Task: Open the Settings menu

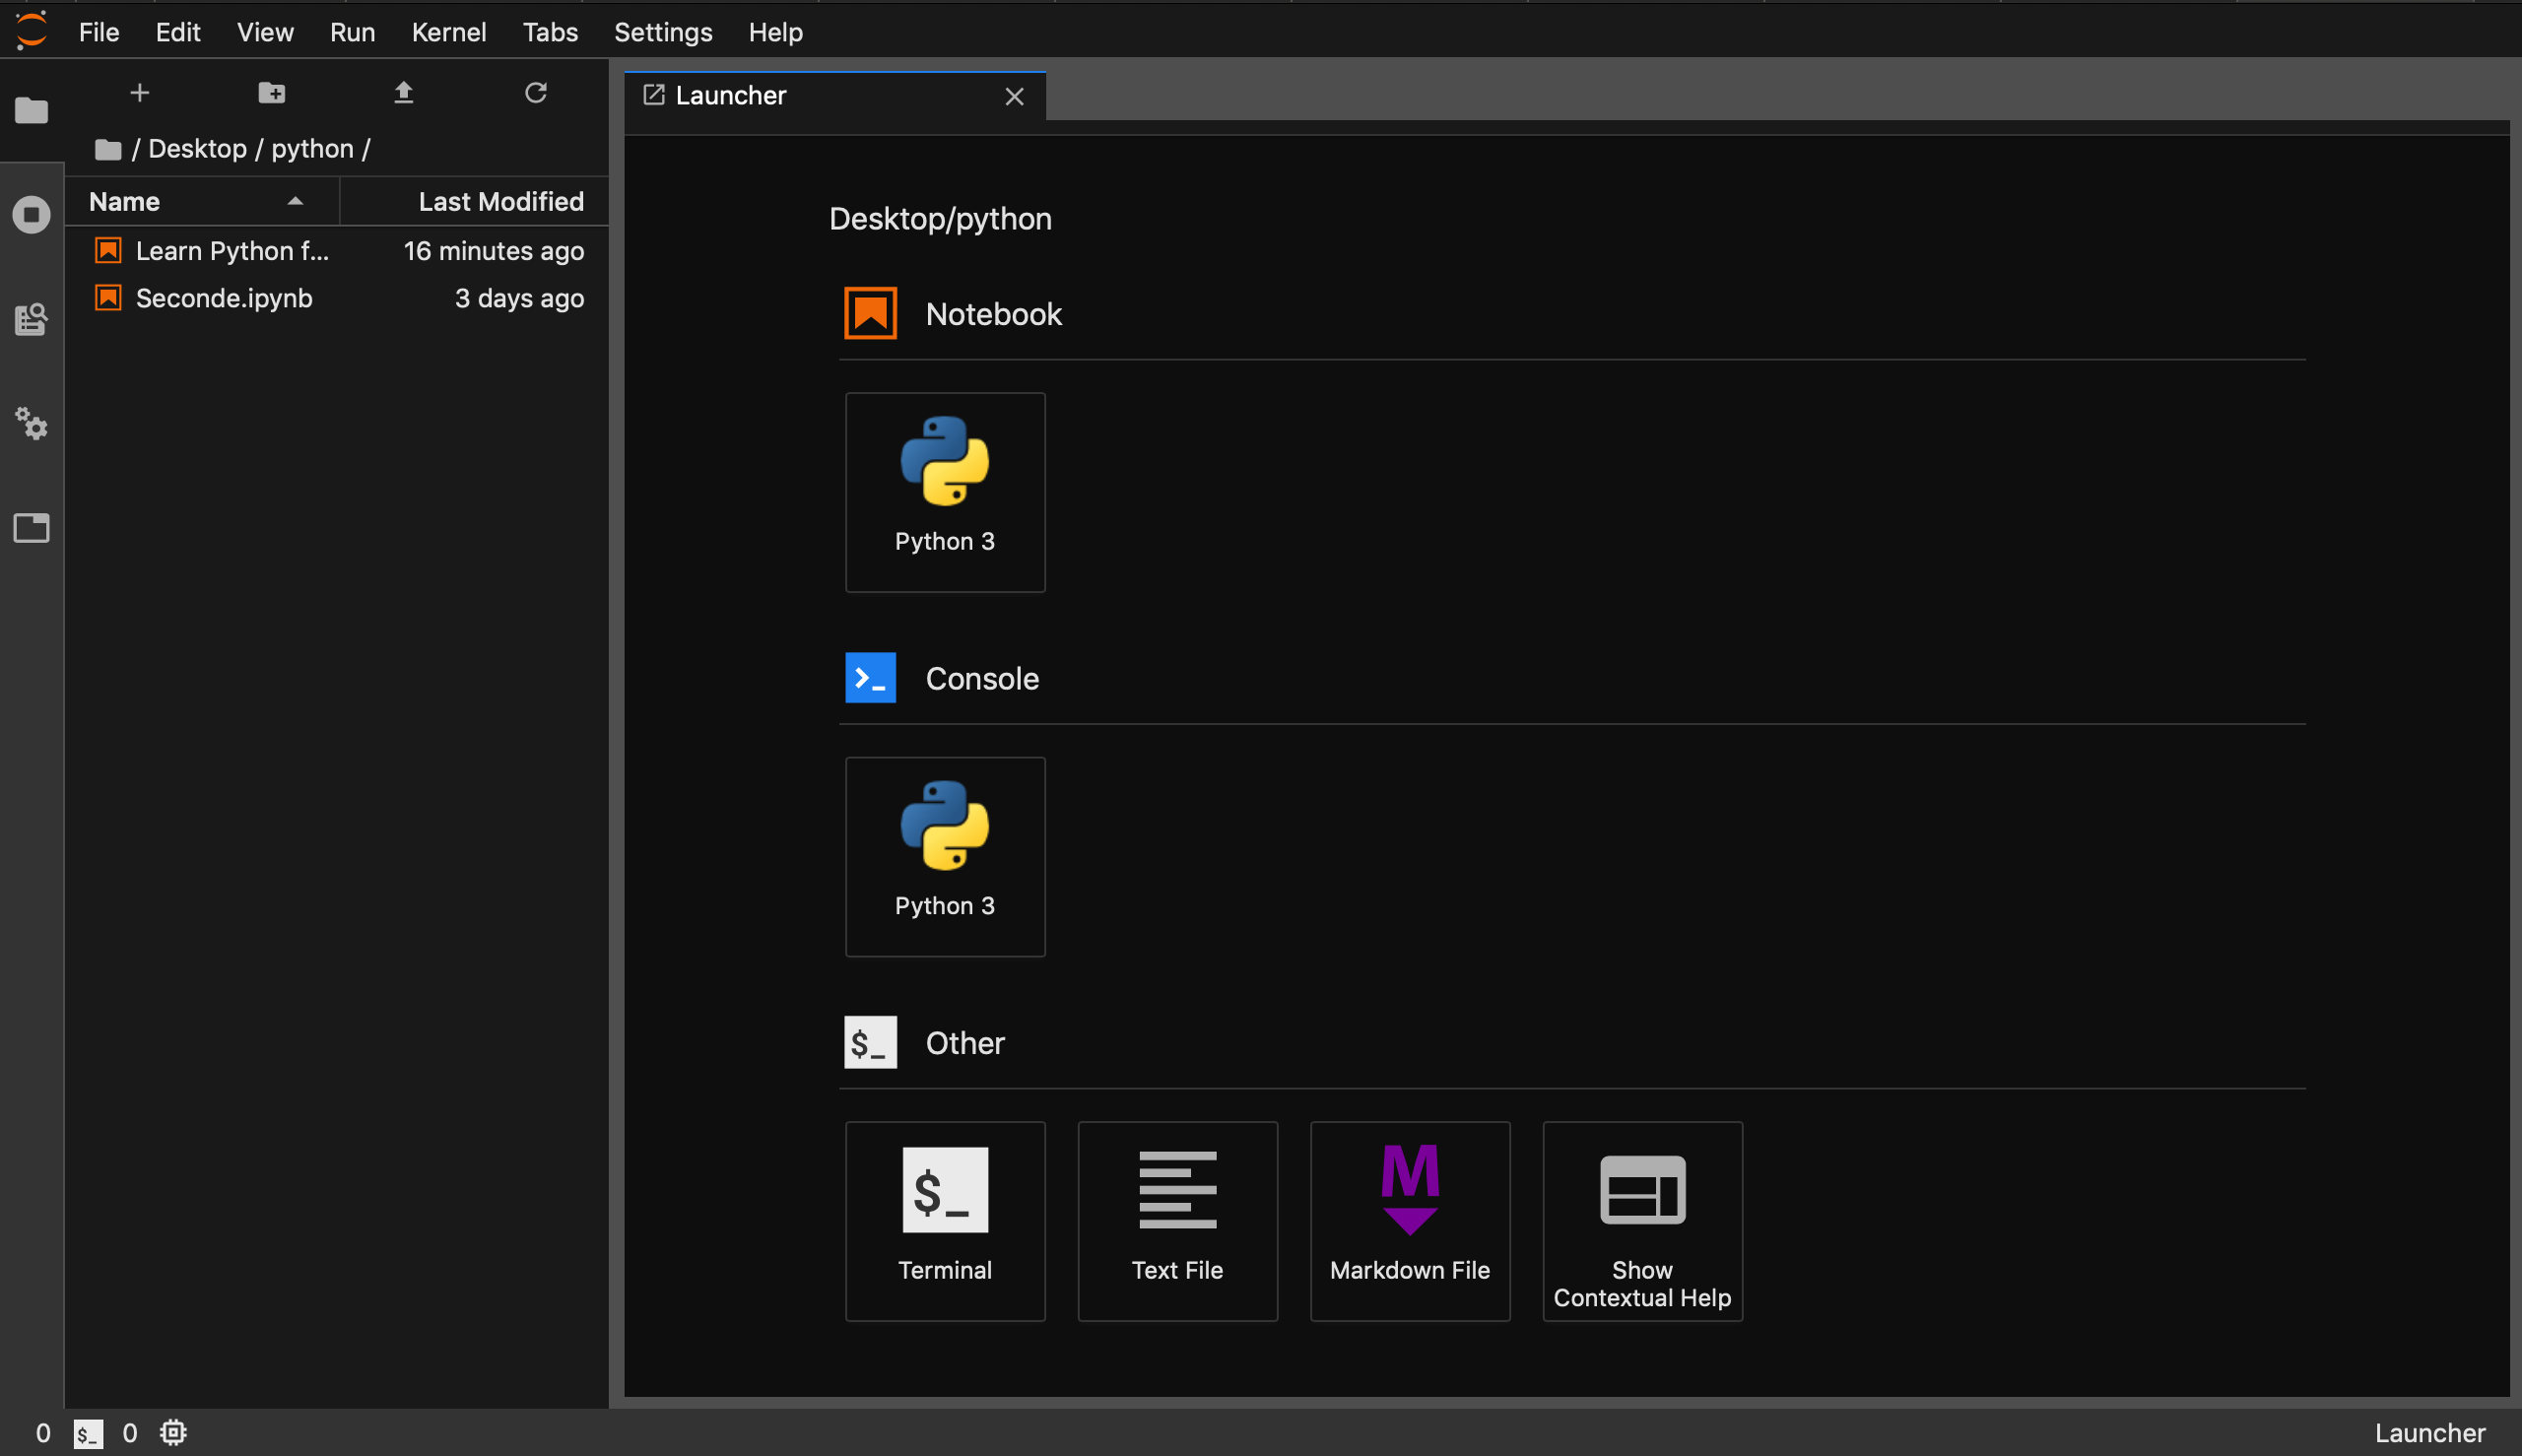Action: click(662, 32)
